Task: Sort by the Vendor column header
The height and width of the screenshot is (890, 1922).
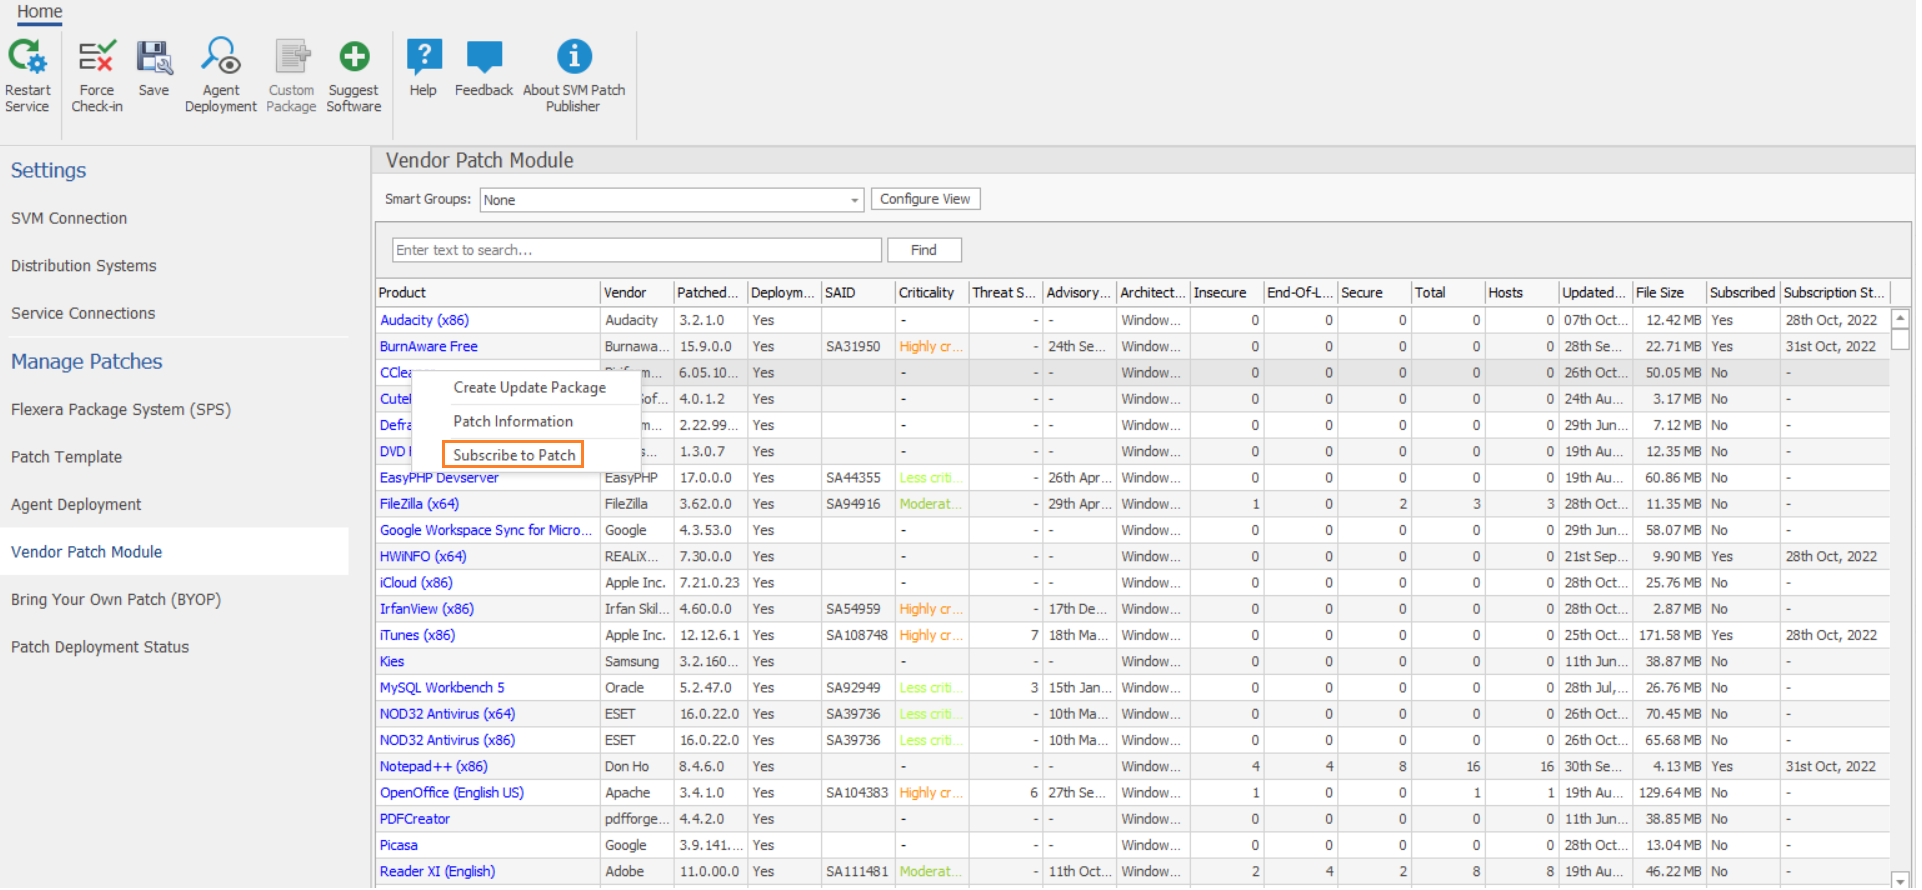Action: 637,293
